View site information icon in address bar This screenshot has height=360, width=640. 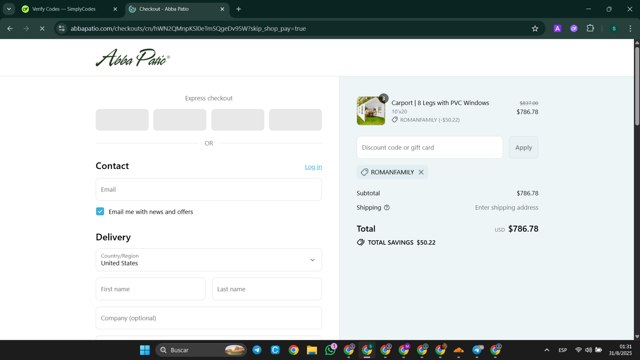point(62,29)
